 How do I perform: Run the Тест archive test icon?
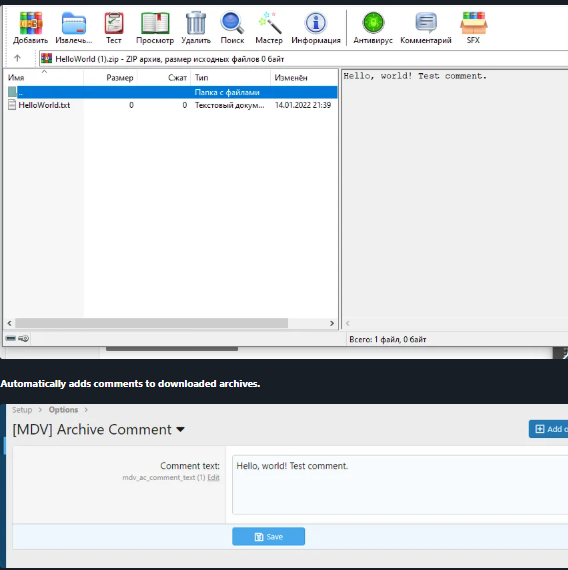click(114, 23)
